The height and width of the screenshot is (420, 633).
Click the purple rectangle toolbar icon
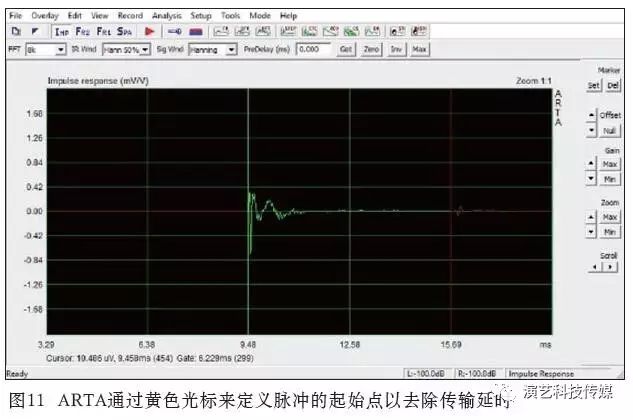[x=196, y=31]
